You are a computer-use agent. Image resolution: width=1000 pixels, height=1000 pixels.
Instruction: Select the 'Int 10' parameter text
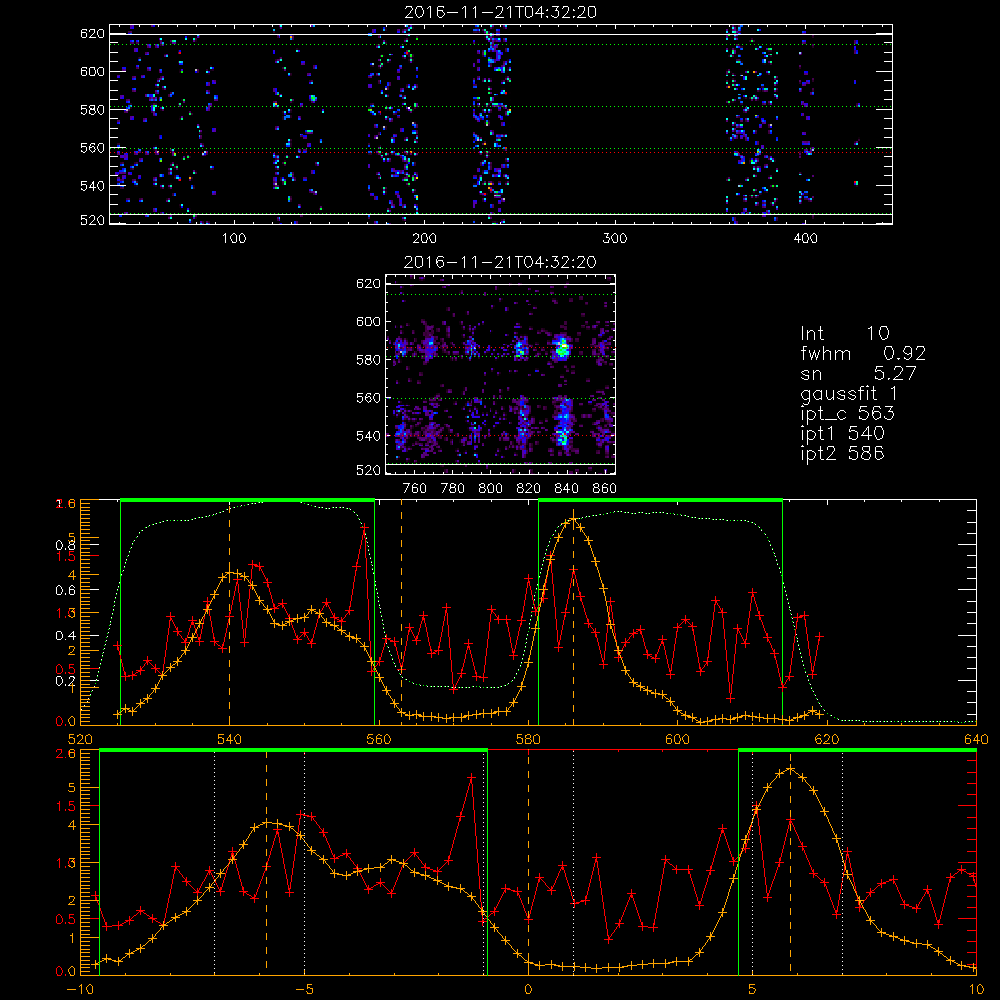[x=844, y=333]
